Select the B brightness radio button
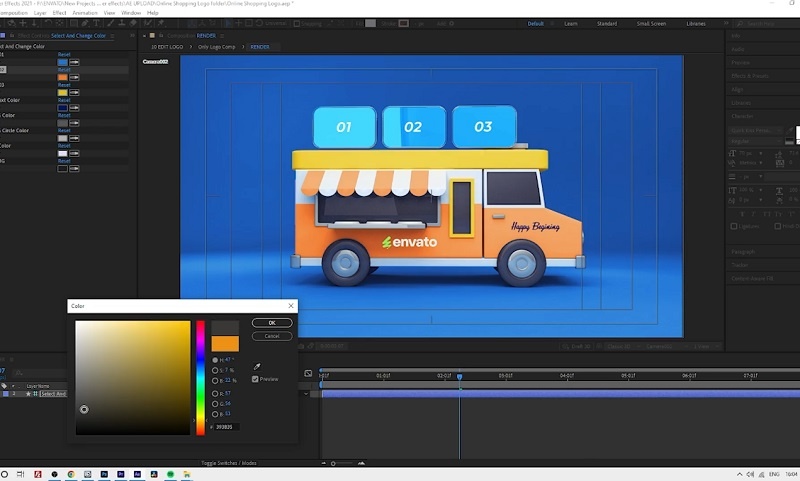The height and width of the screenshot is (481, 800). coord(215,380)
